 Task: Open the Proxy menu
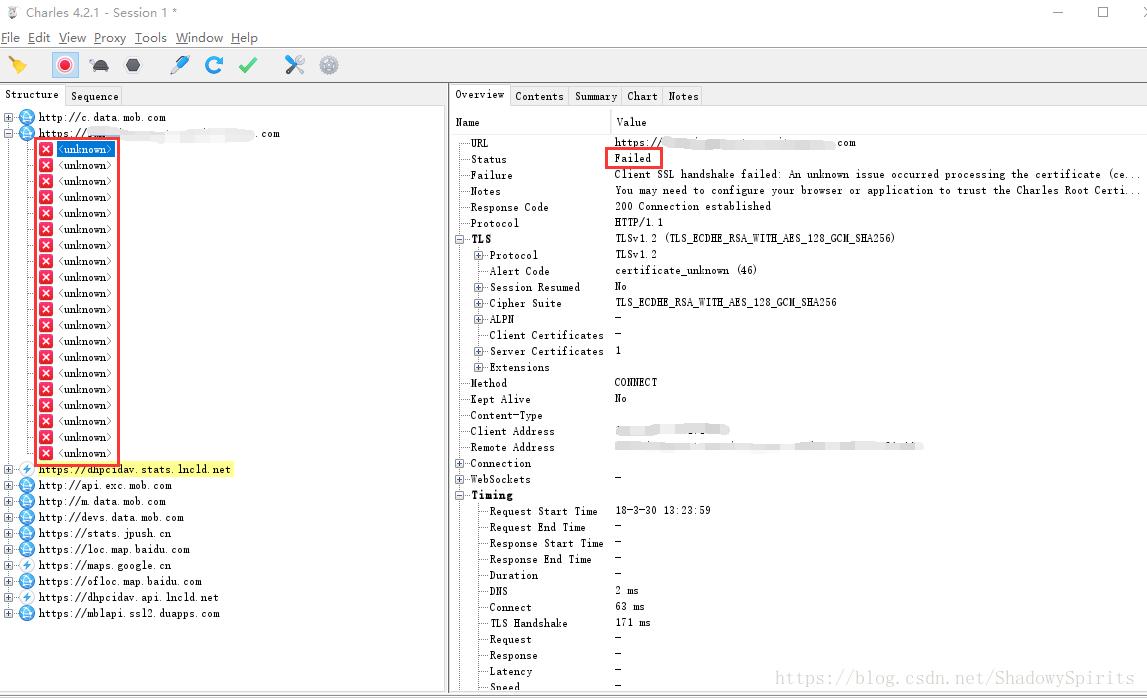click(109, 38)
